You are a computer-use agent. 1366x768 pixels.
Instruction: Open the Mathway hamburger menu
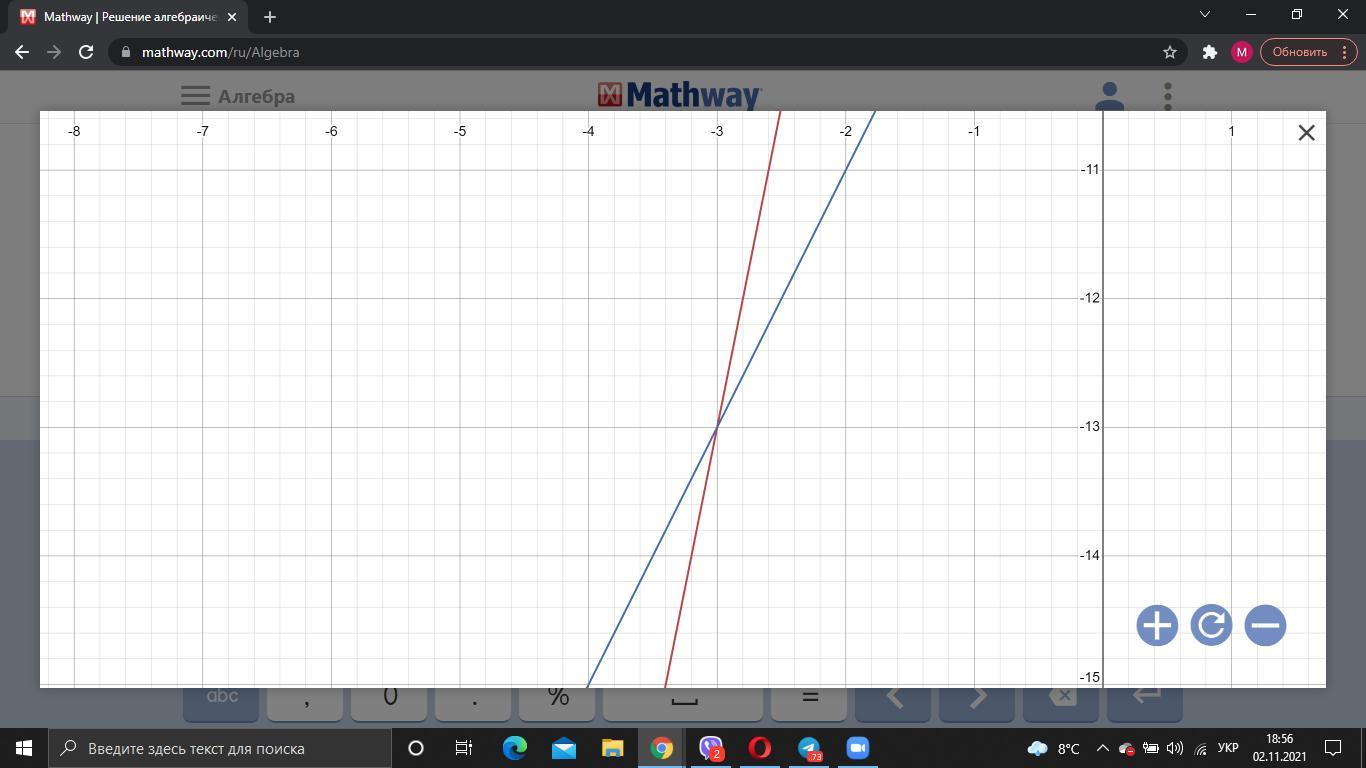[195, 96]
